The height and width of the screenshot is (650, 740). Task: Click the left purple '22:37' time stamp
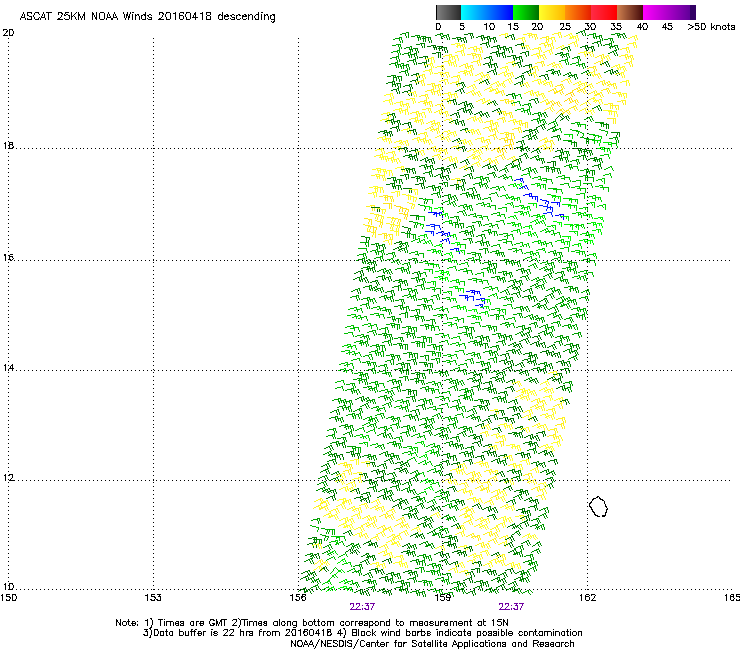tap(362, 607)
